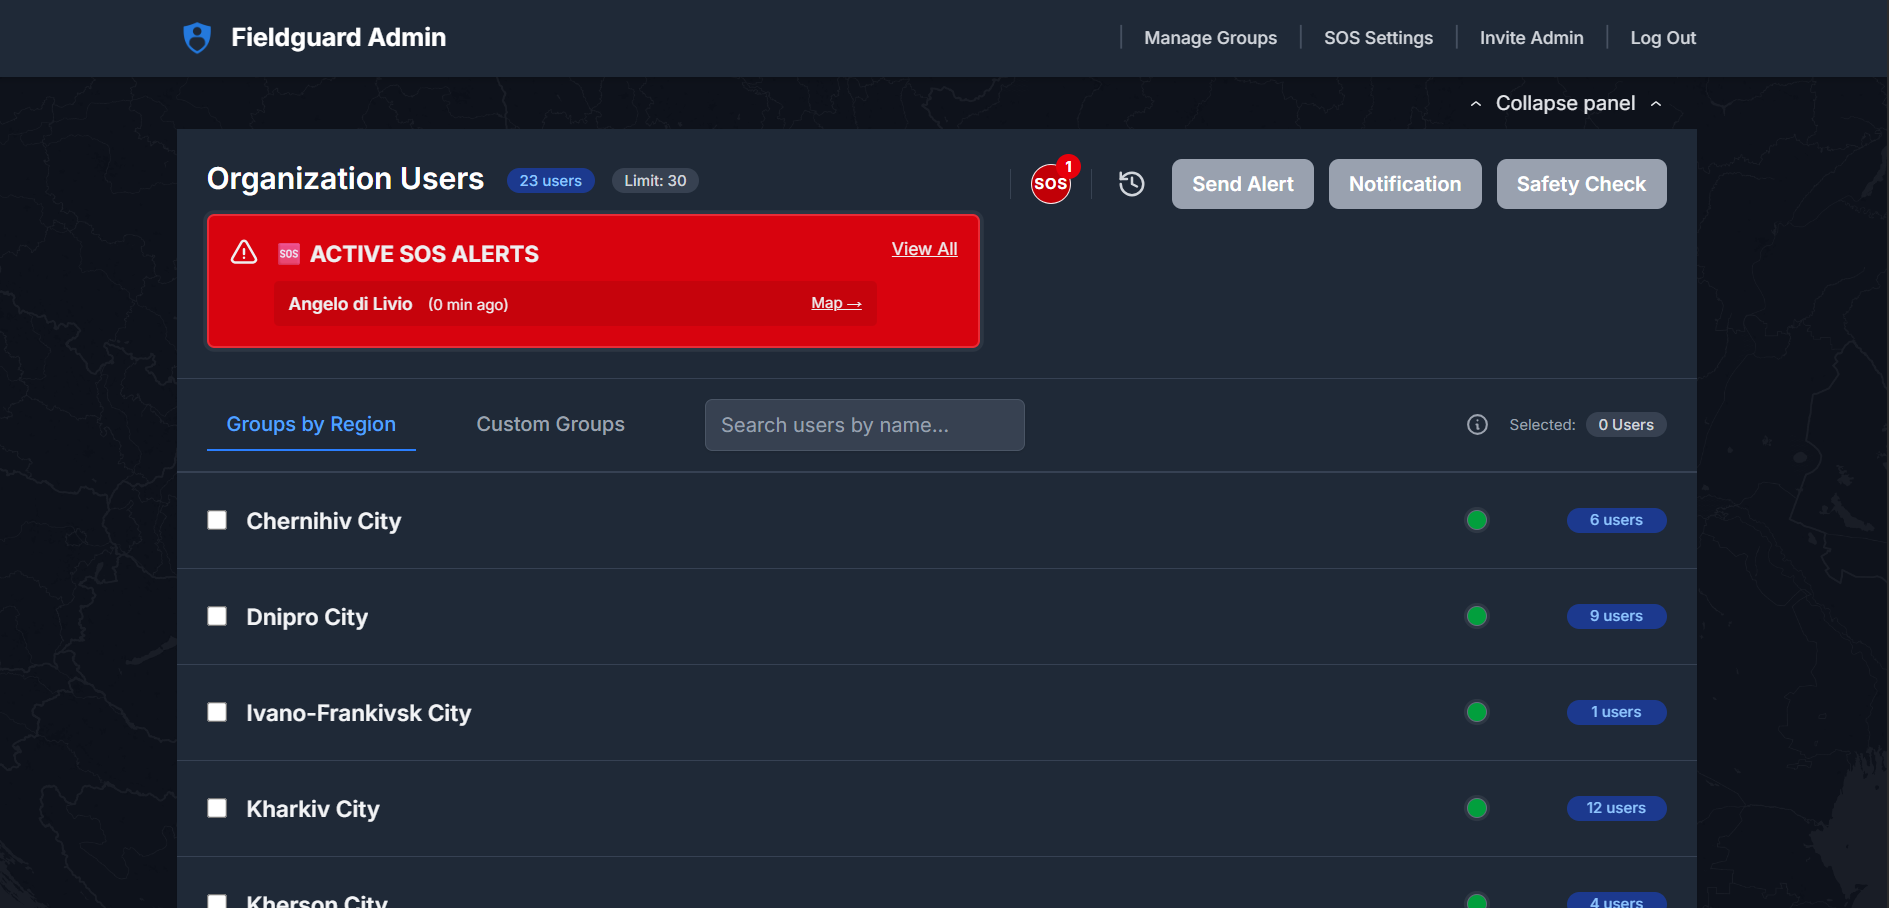Click the warning triangle in the alert banner
The image size is (1889, 908).
pos(243,252)
